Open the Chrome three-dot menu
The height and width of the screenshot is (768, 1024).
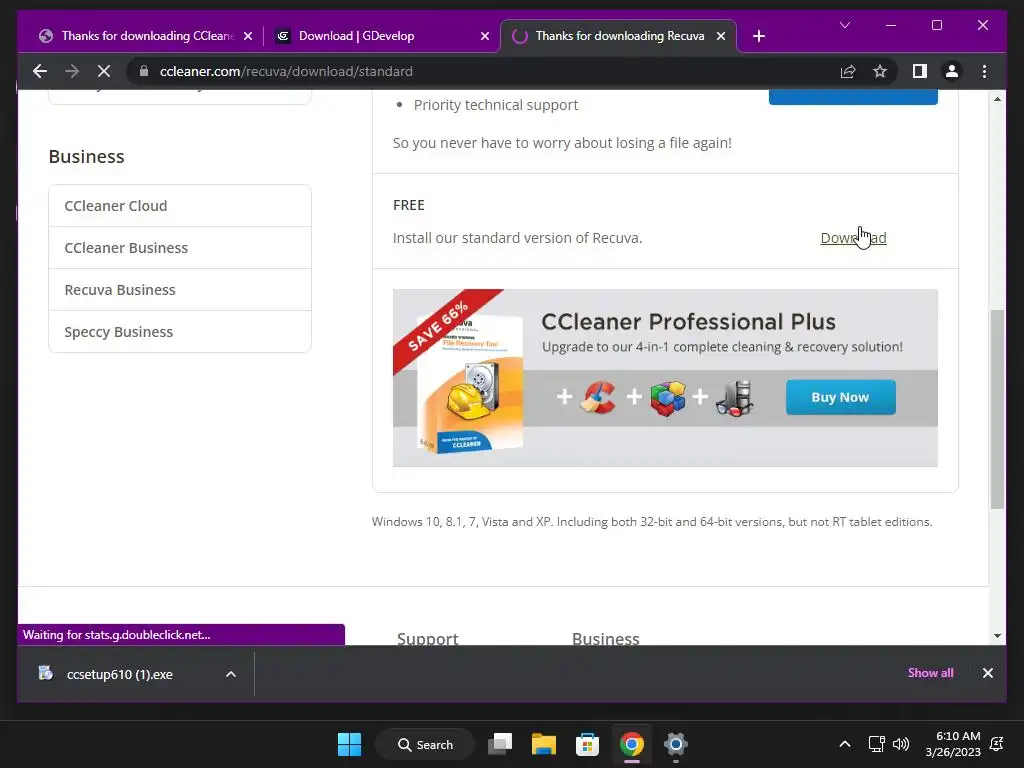(x=984, y=71)
